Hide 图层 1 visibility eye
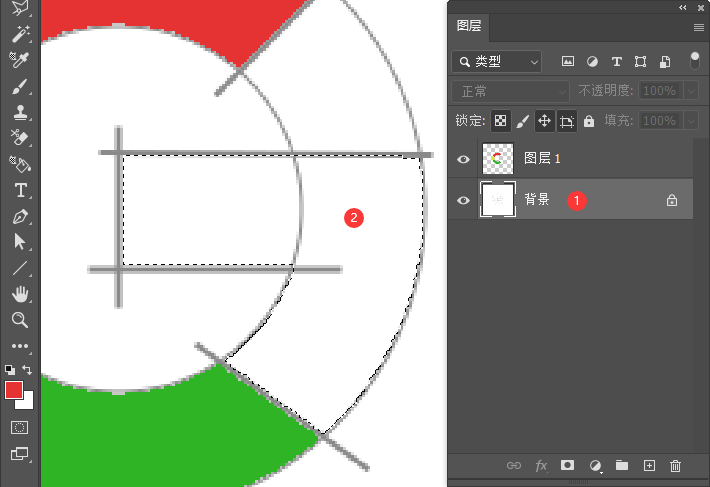 (x=463, y=159)
